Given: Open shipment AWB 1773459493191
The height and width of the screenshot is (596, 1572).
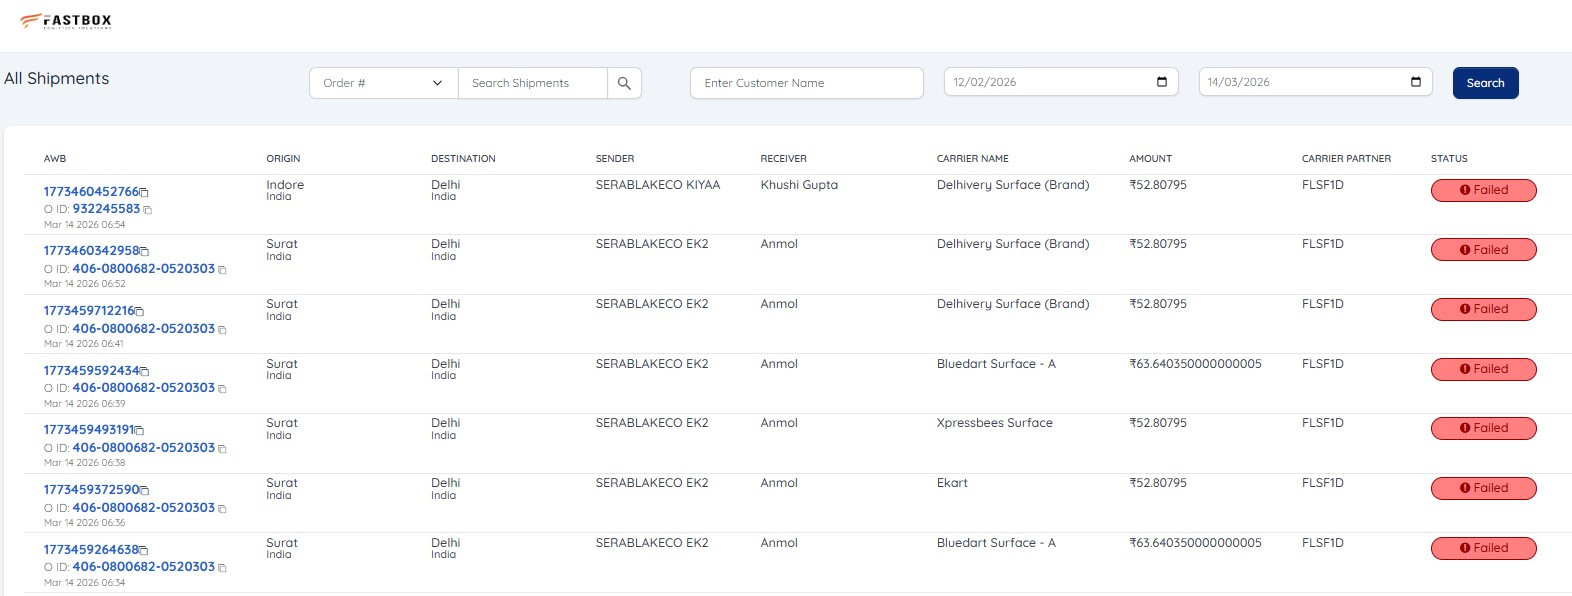Looking at the screenshot, I should click(x=89, y=429).
